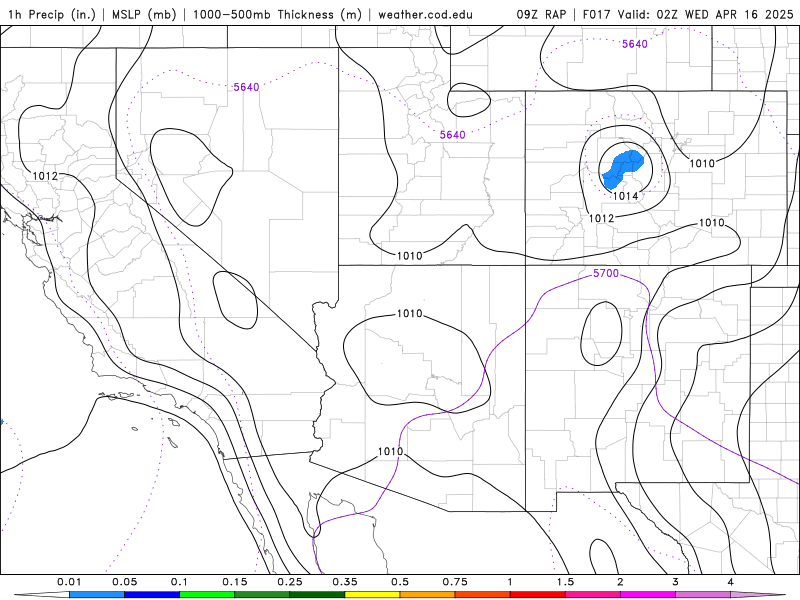The width and height of the screenshot is (800, 600).
Task: Click the violet 3–4 legend swatch
Action: [x=703, y=595]
